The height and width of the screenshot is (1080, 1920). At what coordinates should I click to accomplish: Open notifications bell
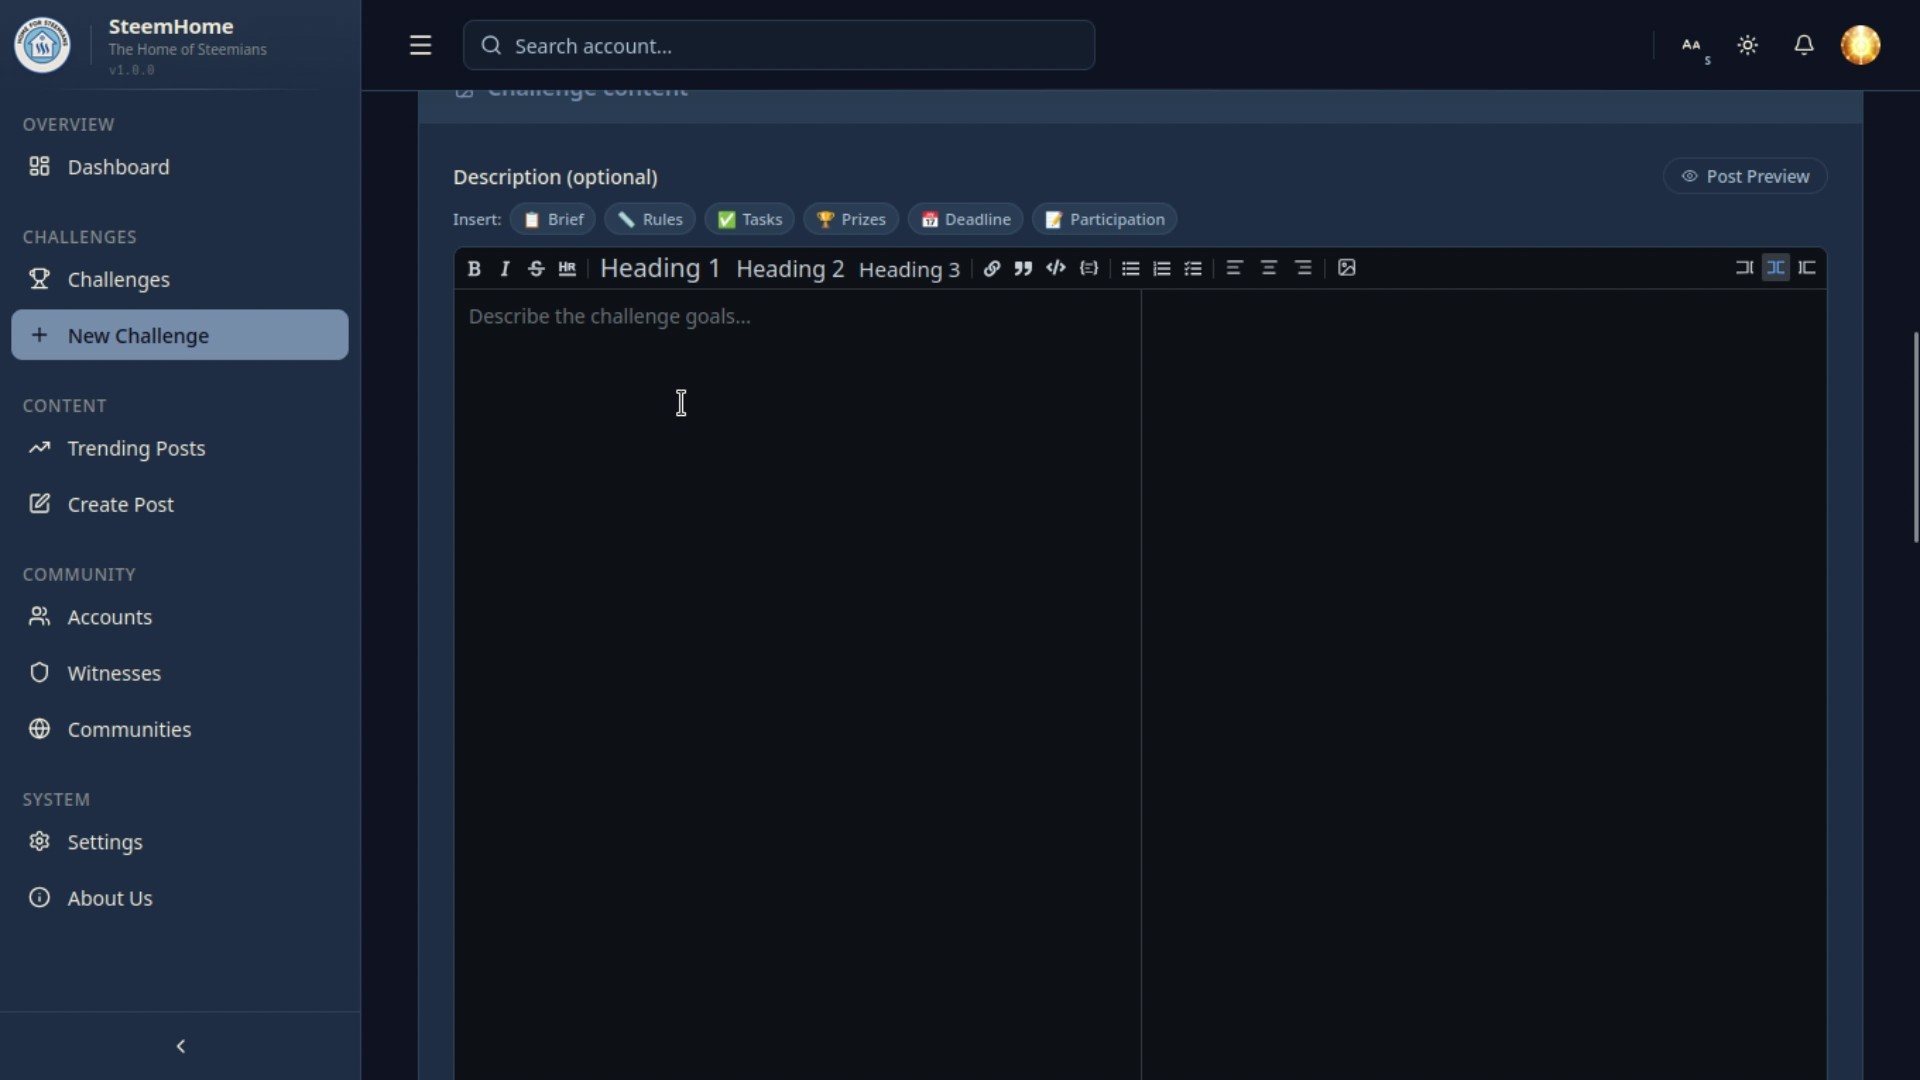point(1803,46)
